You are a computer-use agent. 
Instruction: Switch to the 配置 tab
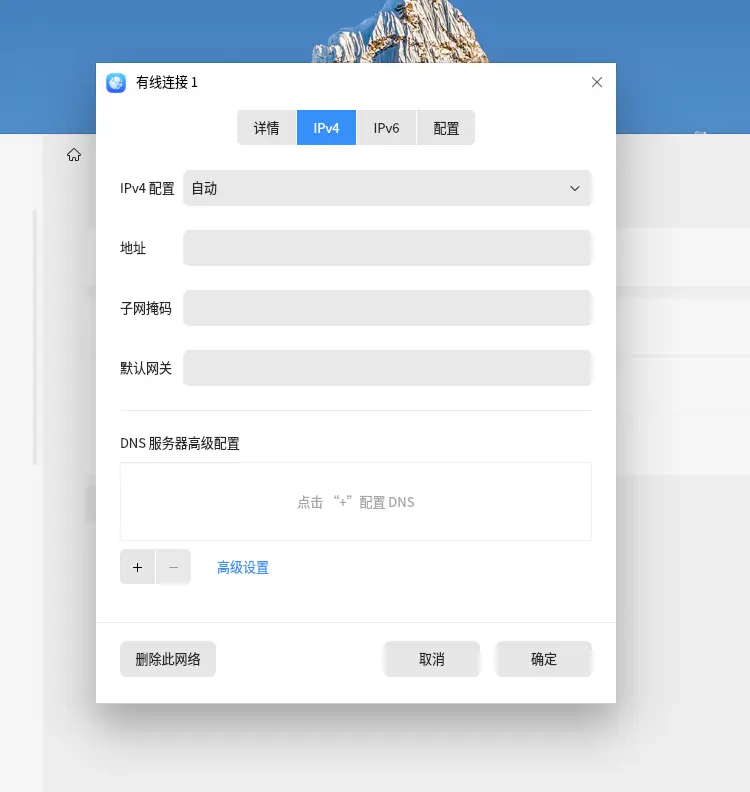446,128
